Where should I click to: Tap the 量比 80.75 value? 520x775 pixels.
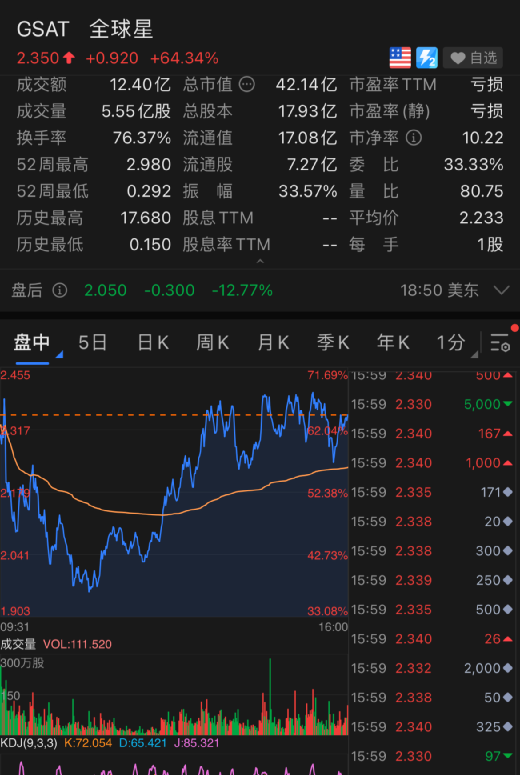pyautogui.click(x=482, y=191)
